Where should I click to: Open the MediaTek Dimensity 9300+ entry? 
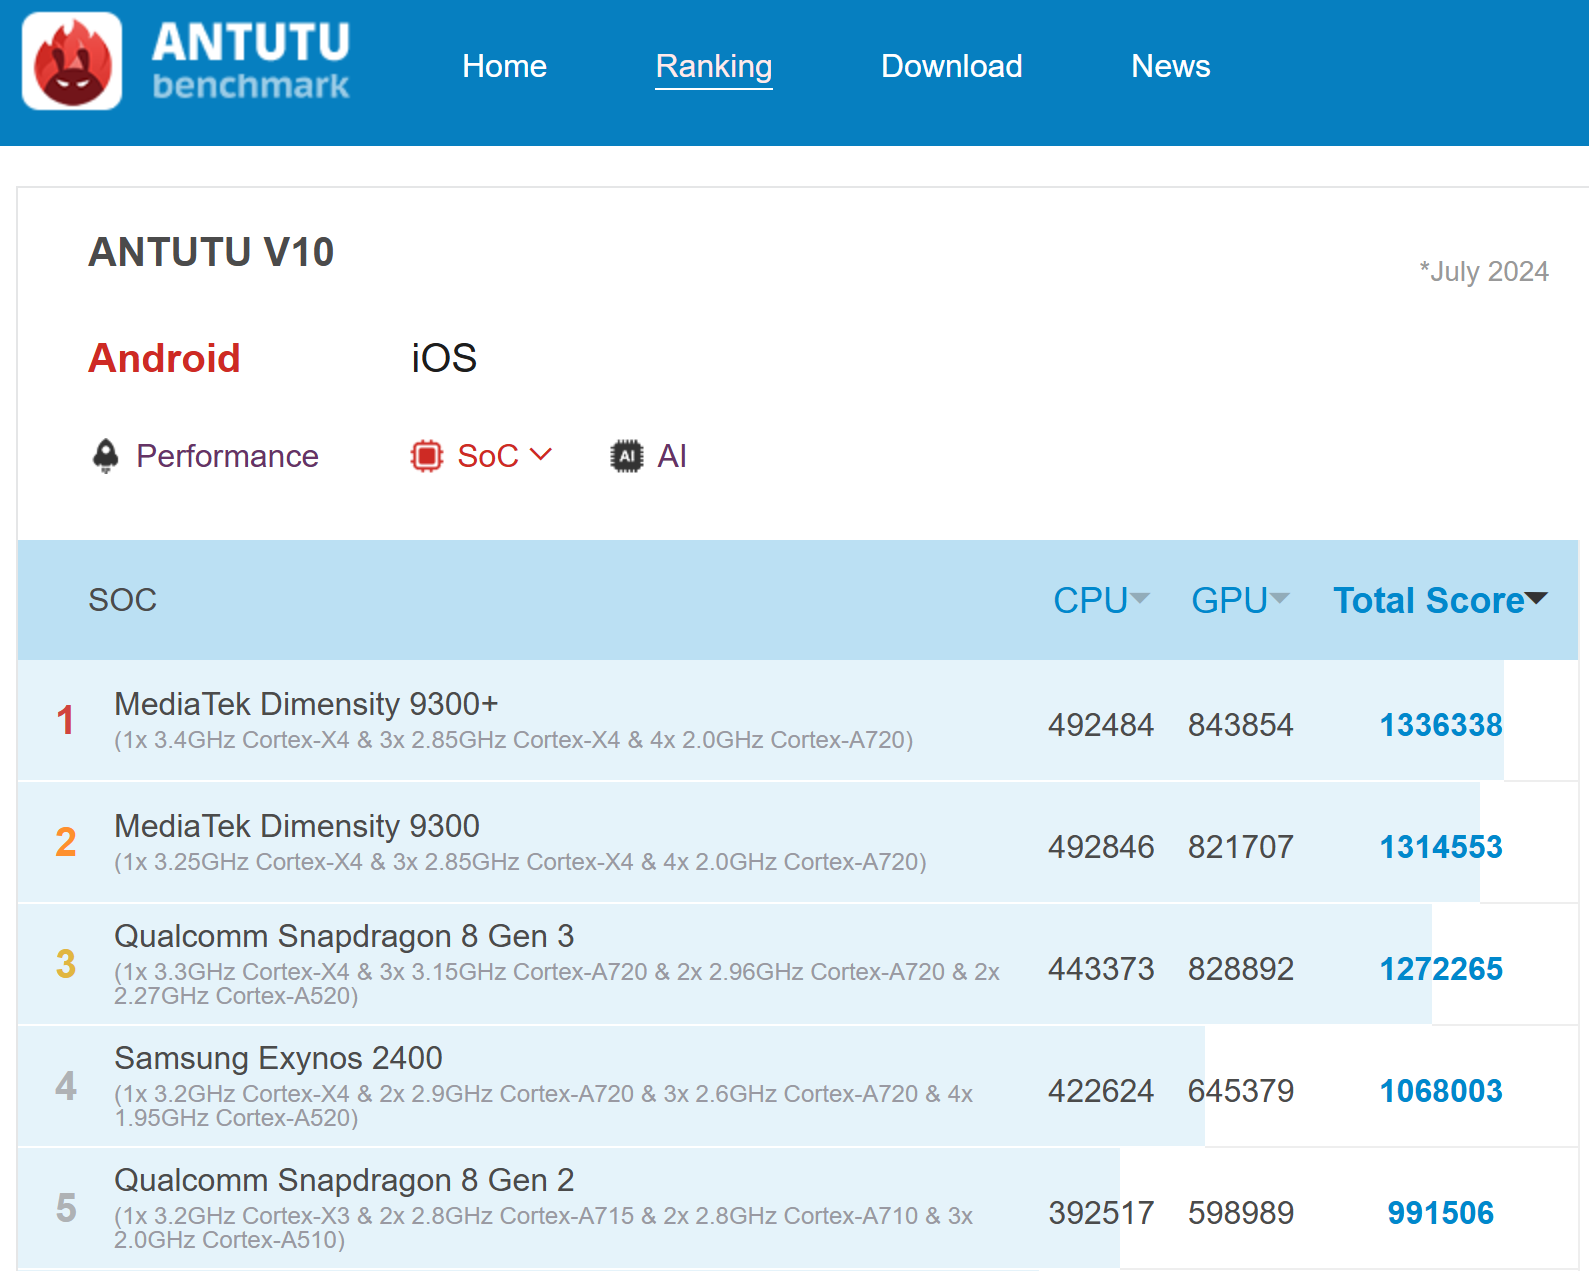point(306,704)
